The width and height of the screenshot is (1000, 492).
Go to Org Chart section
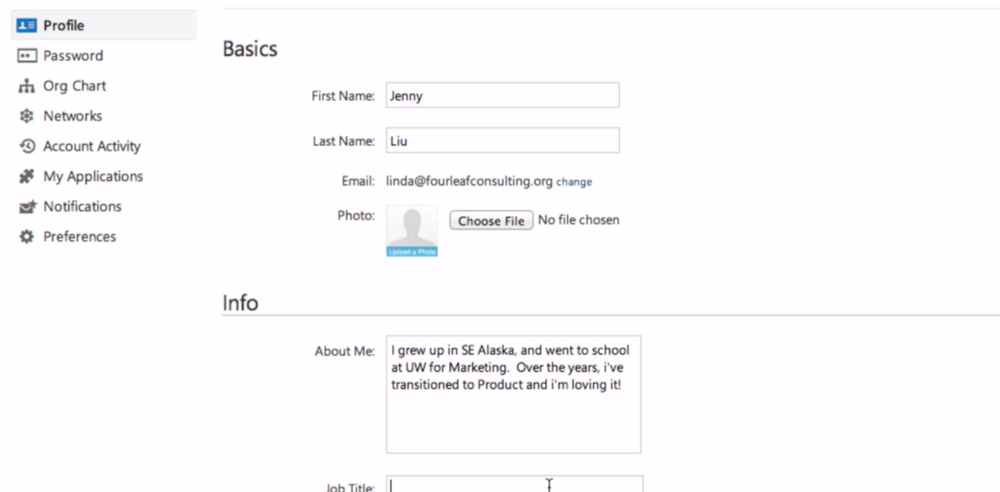(74, 86)
